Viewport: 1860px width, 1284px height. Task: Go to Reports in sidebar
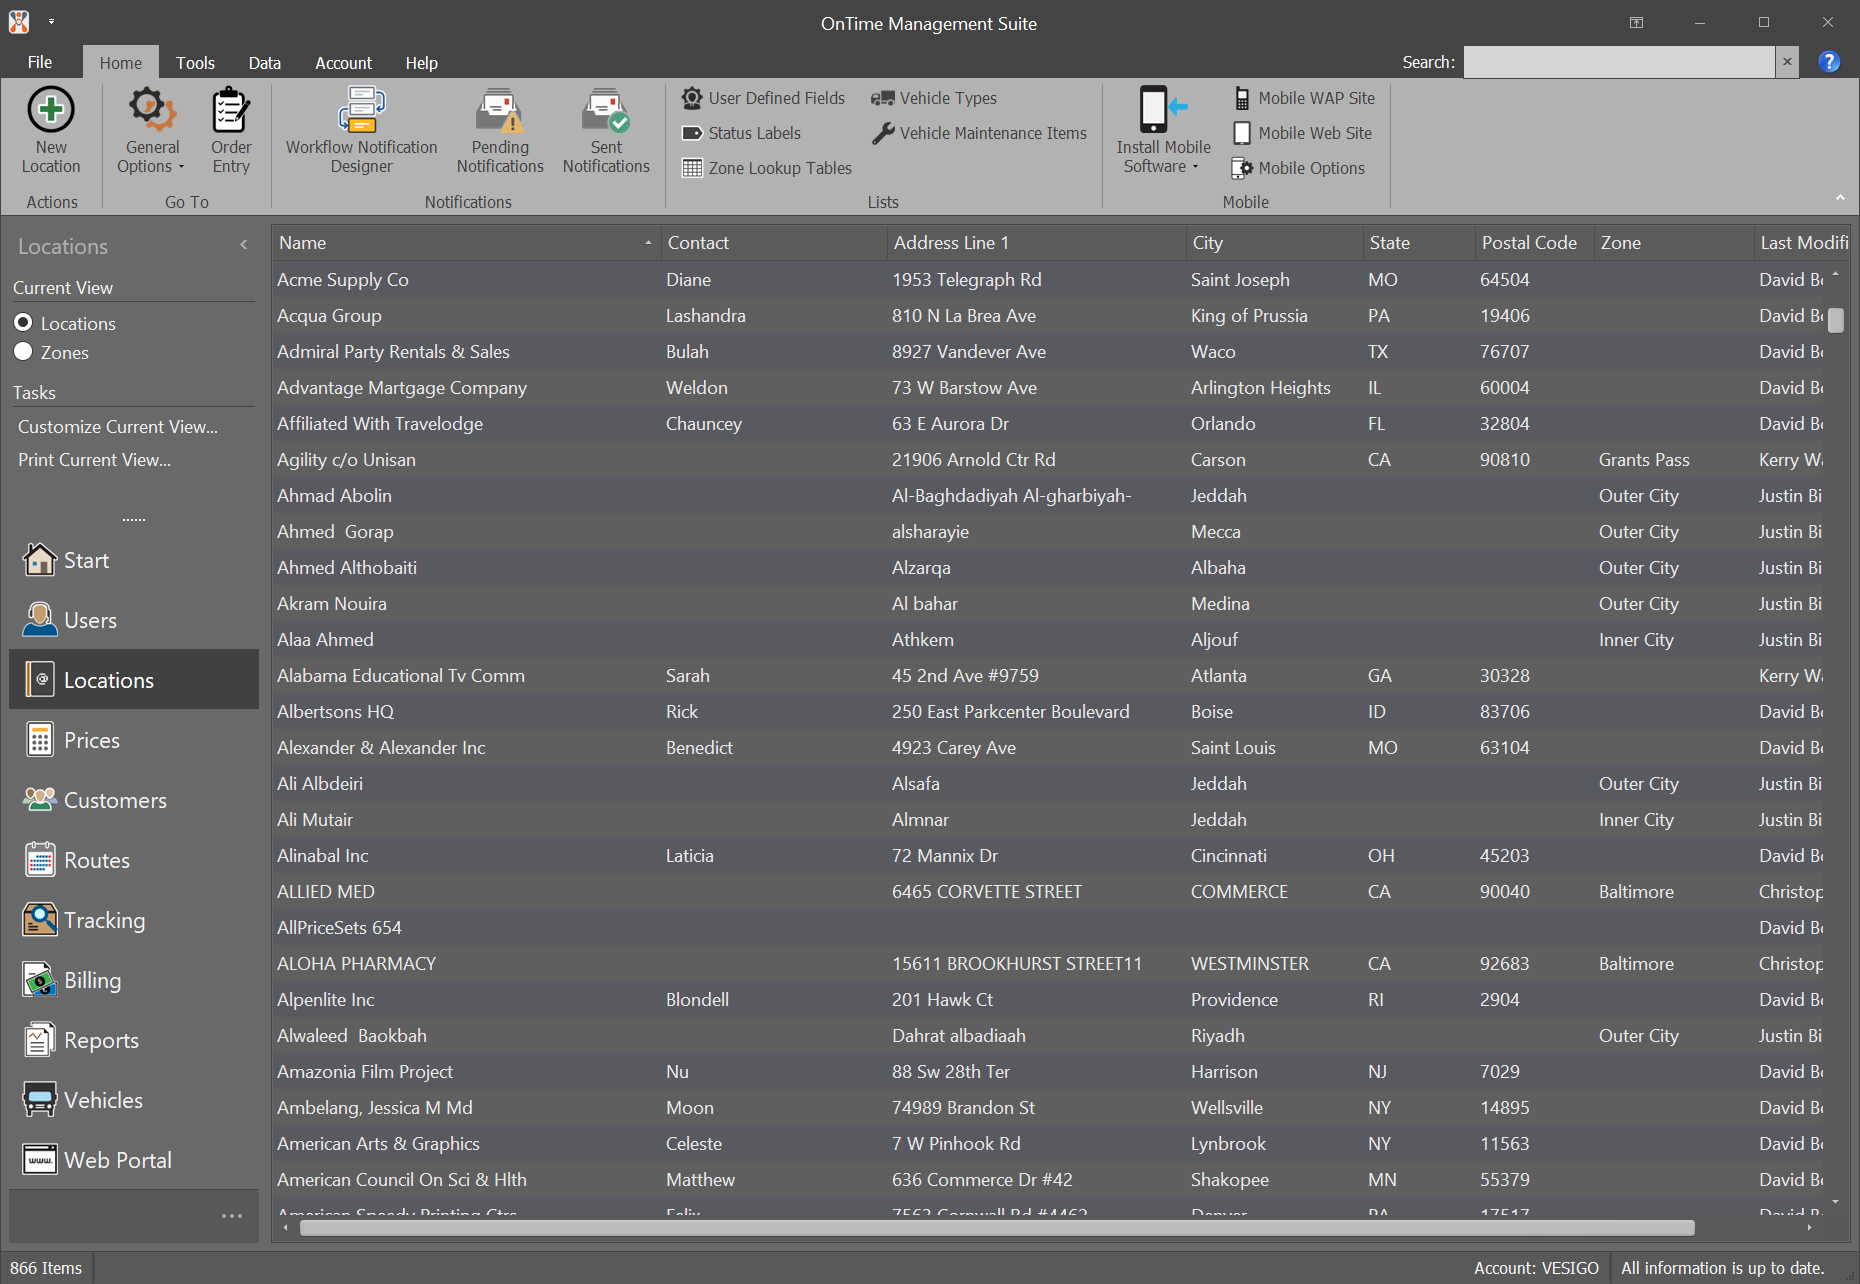134,1040
